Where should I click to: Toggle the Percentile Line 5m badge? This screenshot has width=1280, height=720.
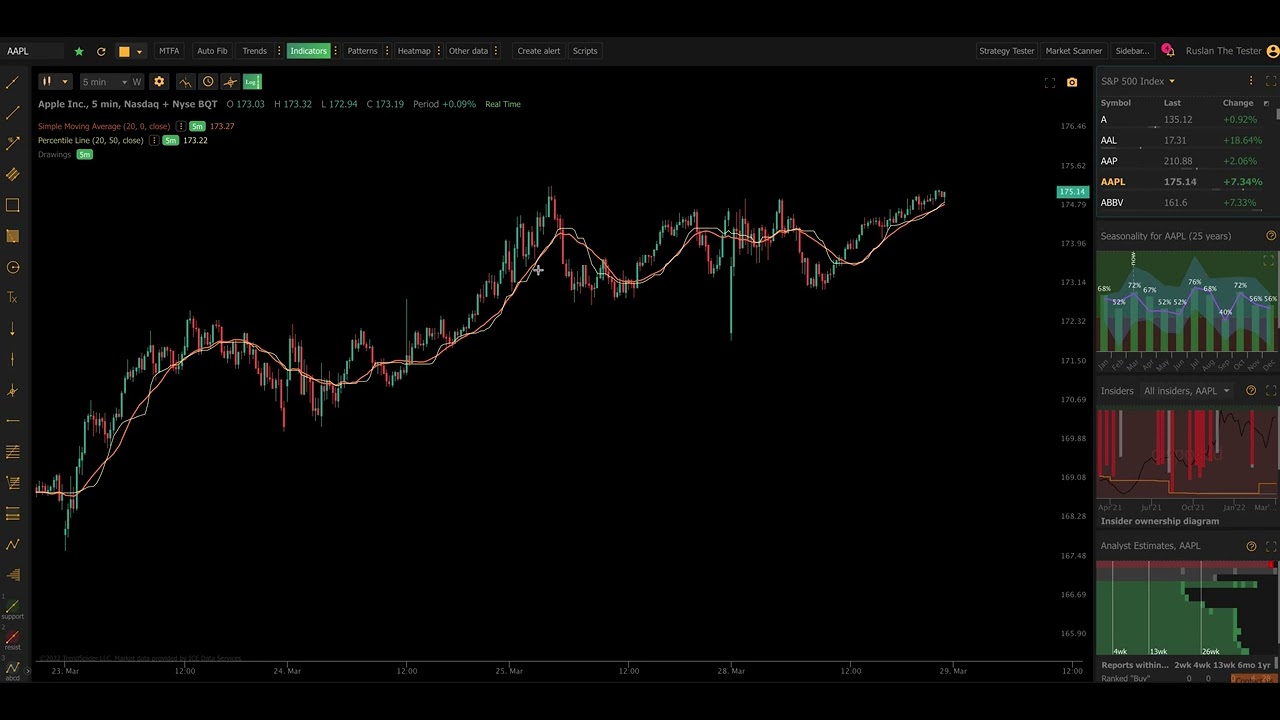pos(170,140)
